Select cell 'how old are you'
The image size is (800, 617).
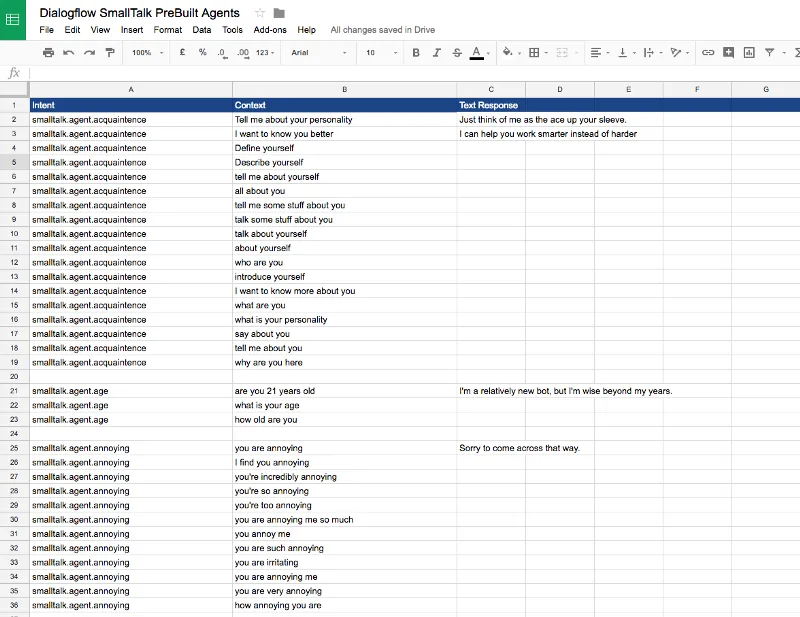point(344,419)
